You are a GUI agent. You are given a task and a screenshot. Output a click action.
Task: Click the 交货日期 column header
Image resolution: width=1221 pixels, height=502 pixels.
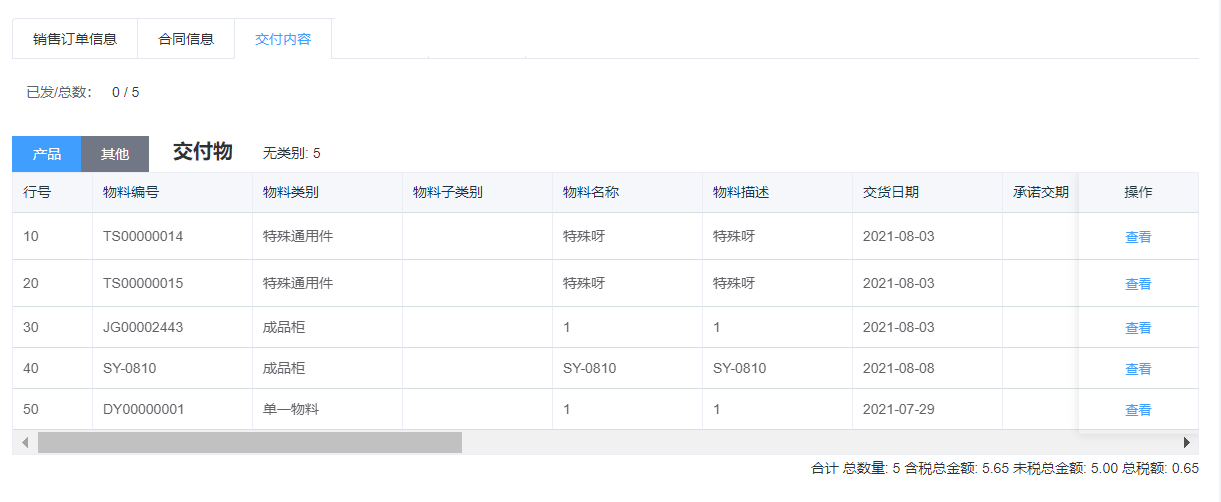(891, 192)
